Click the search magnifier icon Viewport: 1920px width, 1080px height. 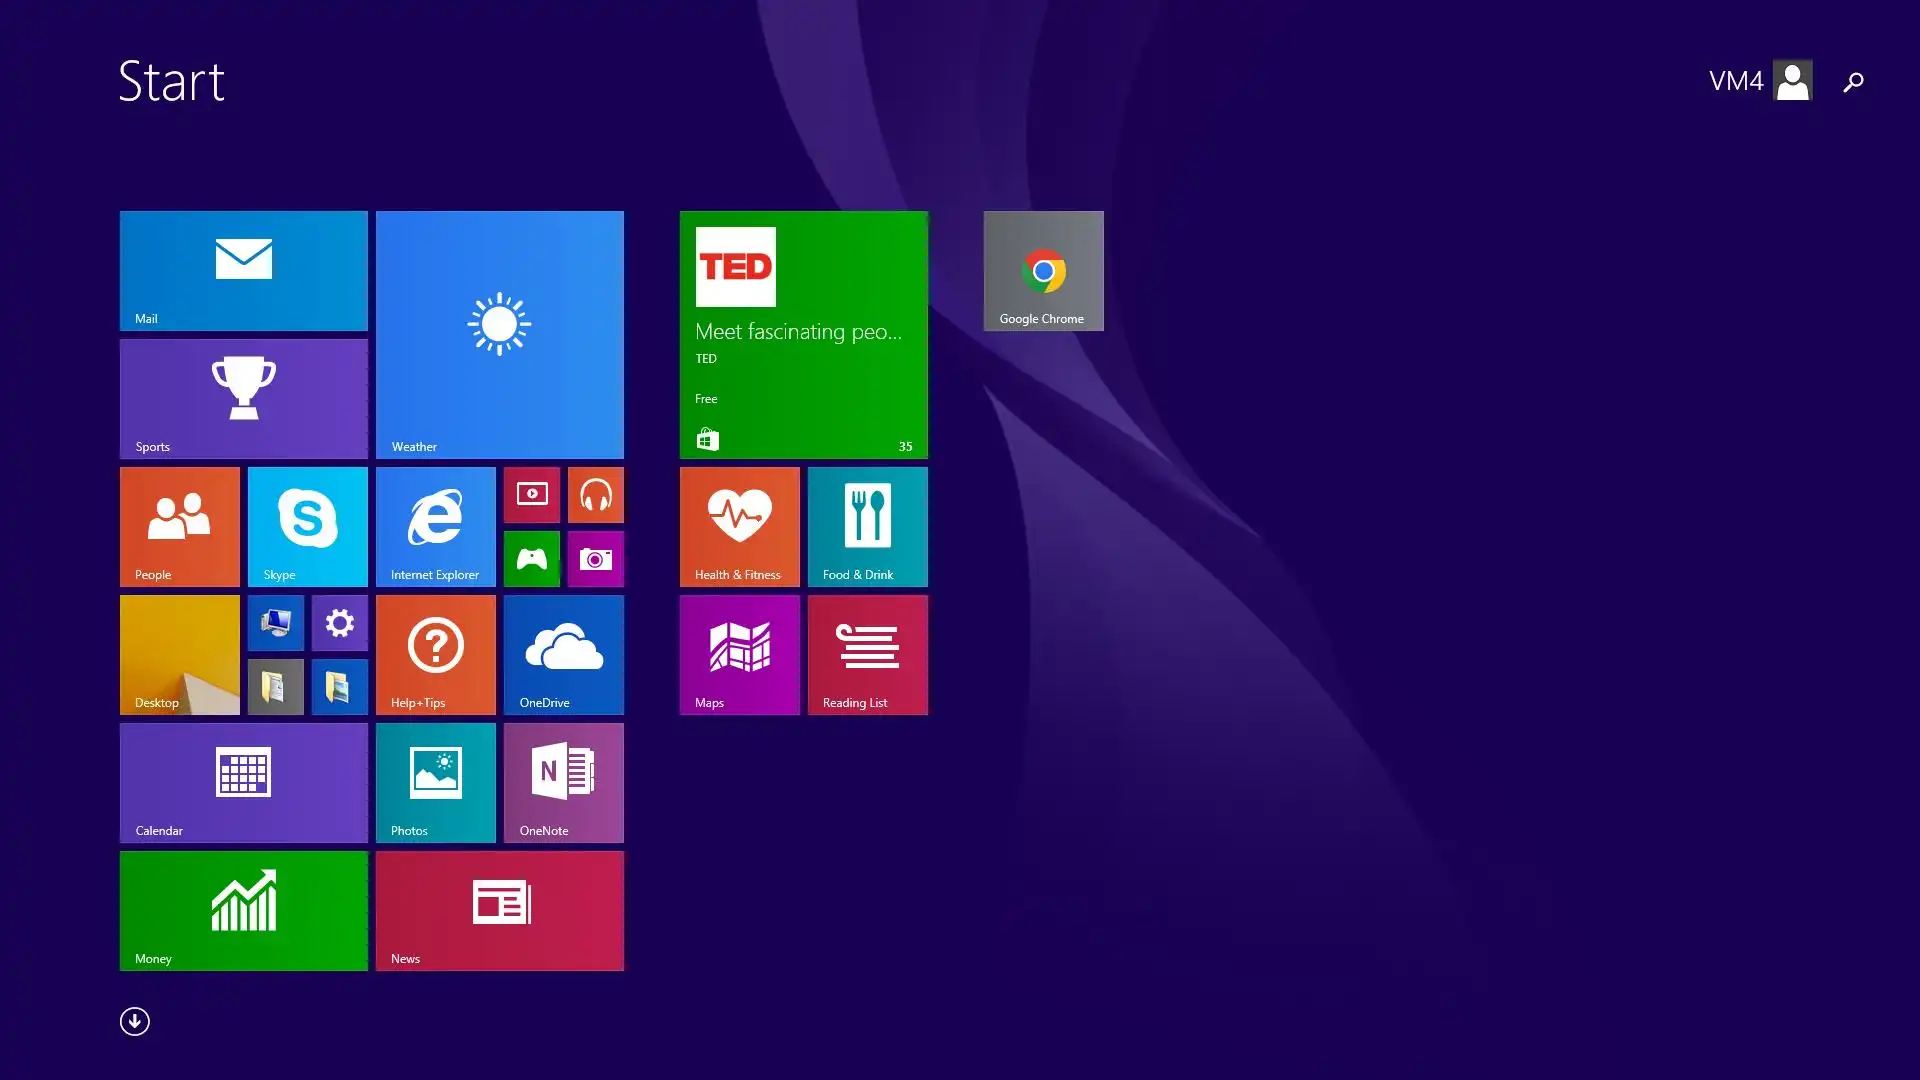pyautogui.click(x=1853, y=81)
